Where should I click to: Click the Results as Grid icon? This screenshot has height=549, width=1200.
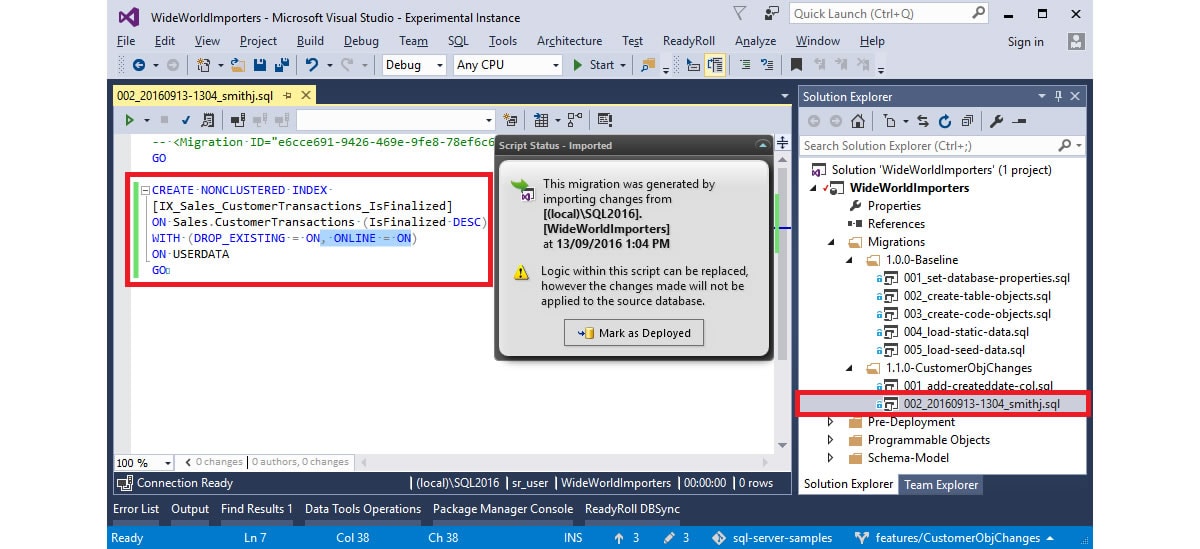[x=541, y=120]
